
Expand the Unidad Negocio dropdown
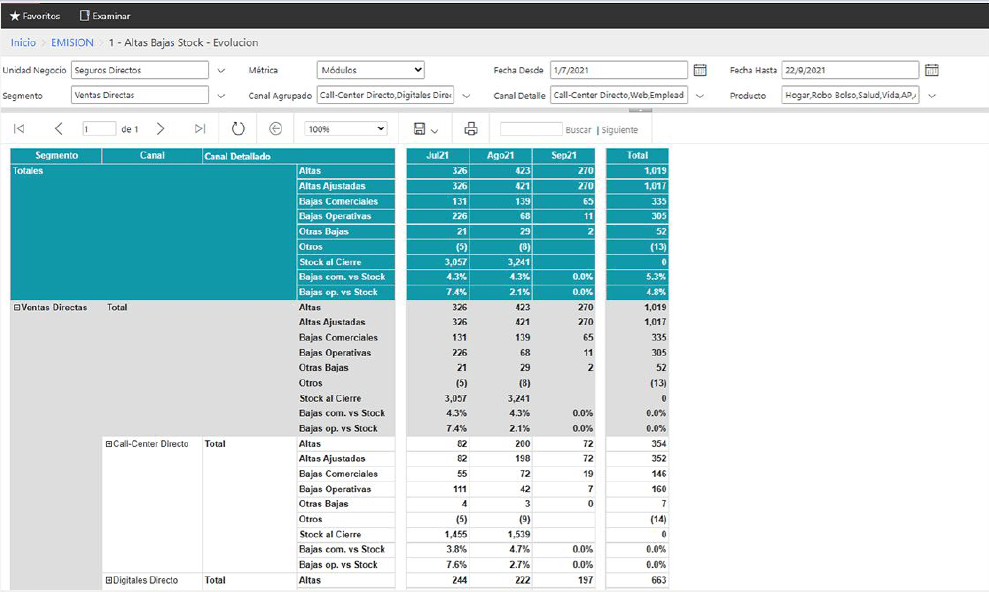[x=220, y=70]
